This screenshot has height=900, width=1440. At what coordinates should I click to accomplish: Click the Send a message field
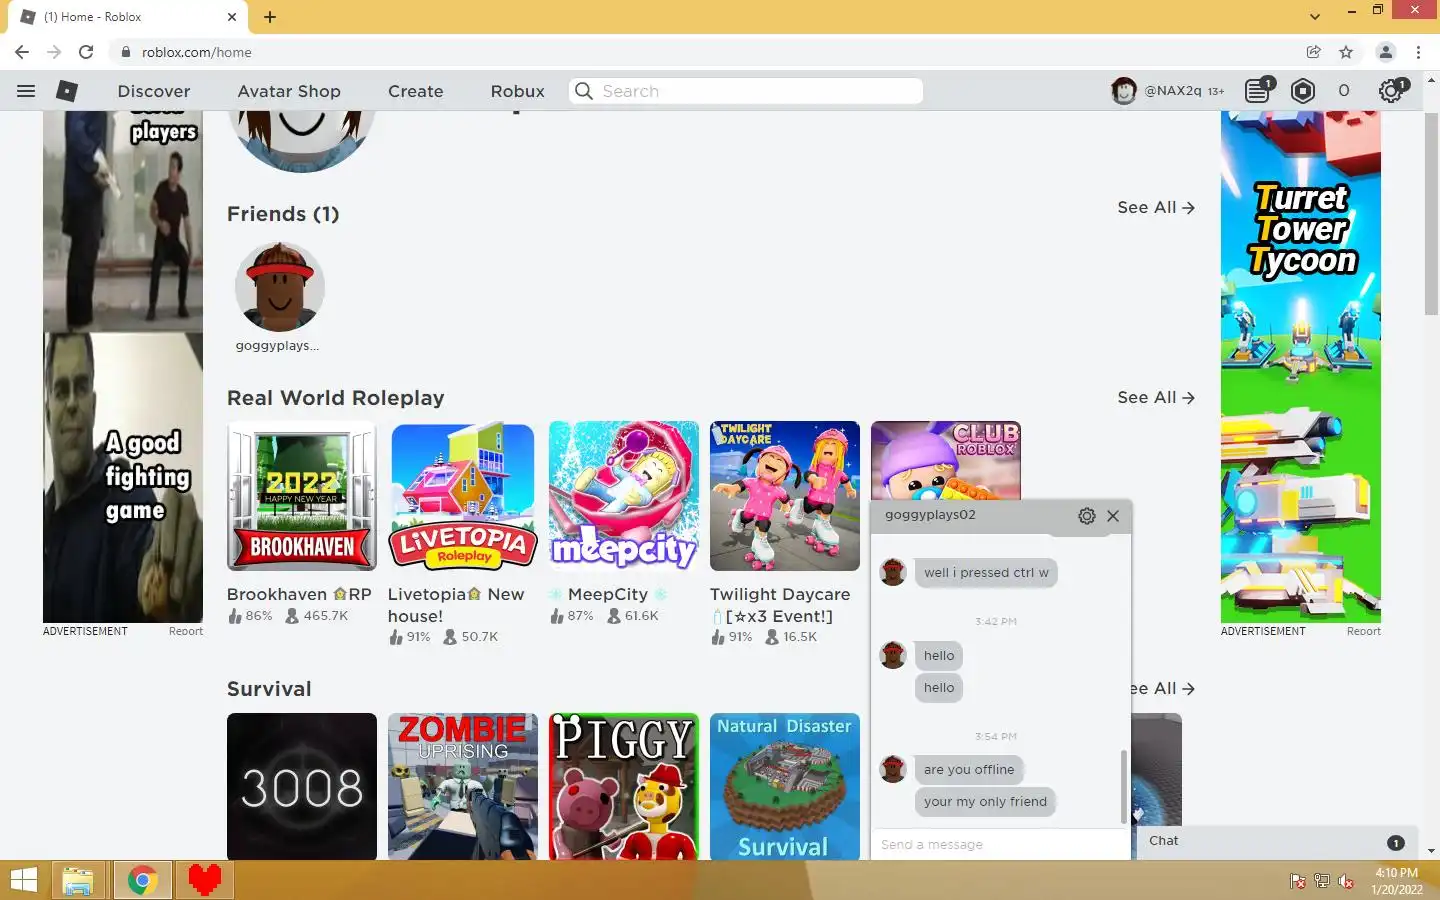[x=1000, y=845]
